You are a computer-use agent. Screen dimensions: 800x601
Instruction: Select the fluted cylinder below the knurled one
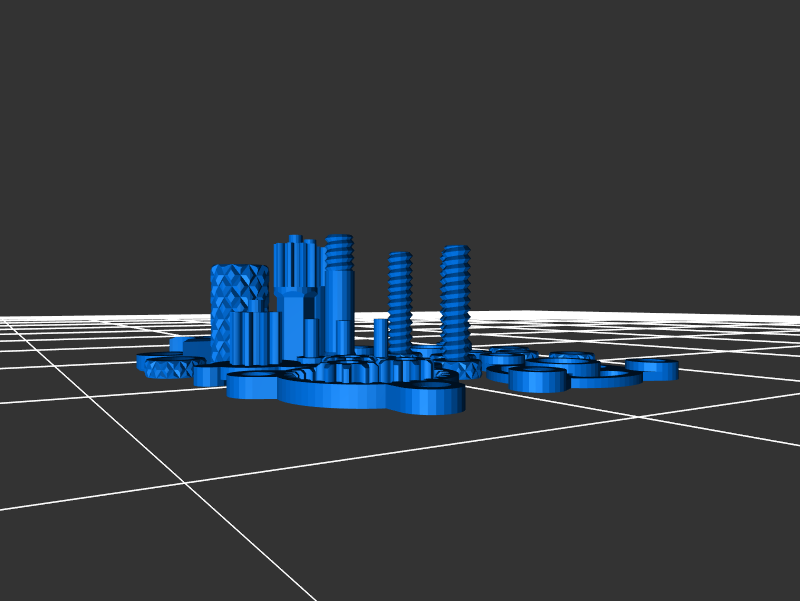click(255, 338)
